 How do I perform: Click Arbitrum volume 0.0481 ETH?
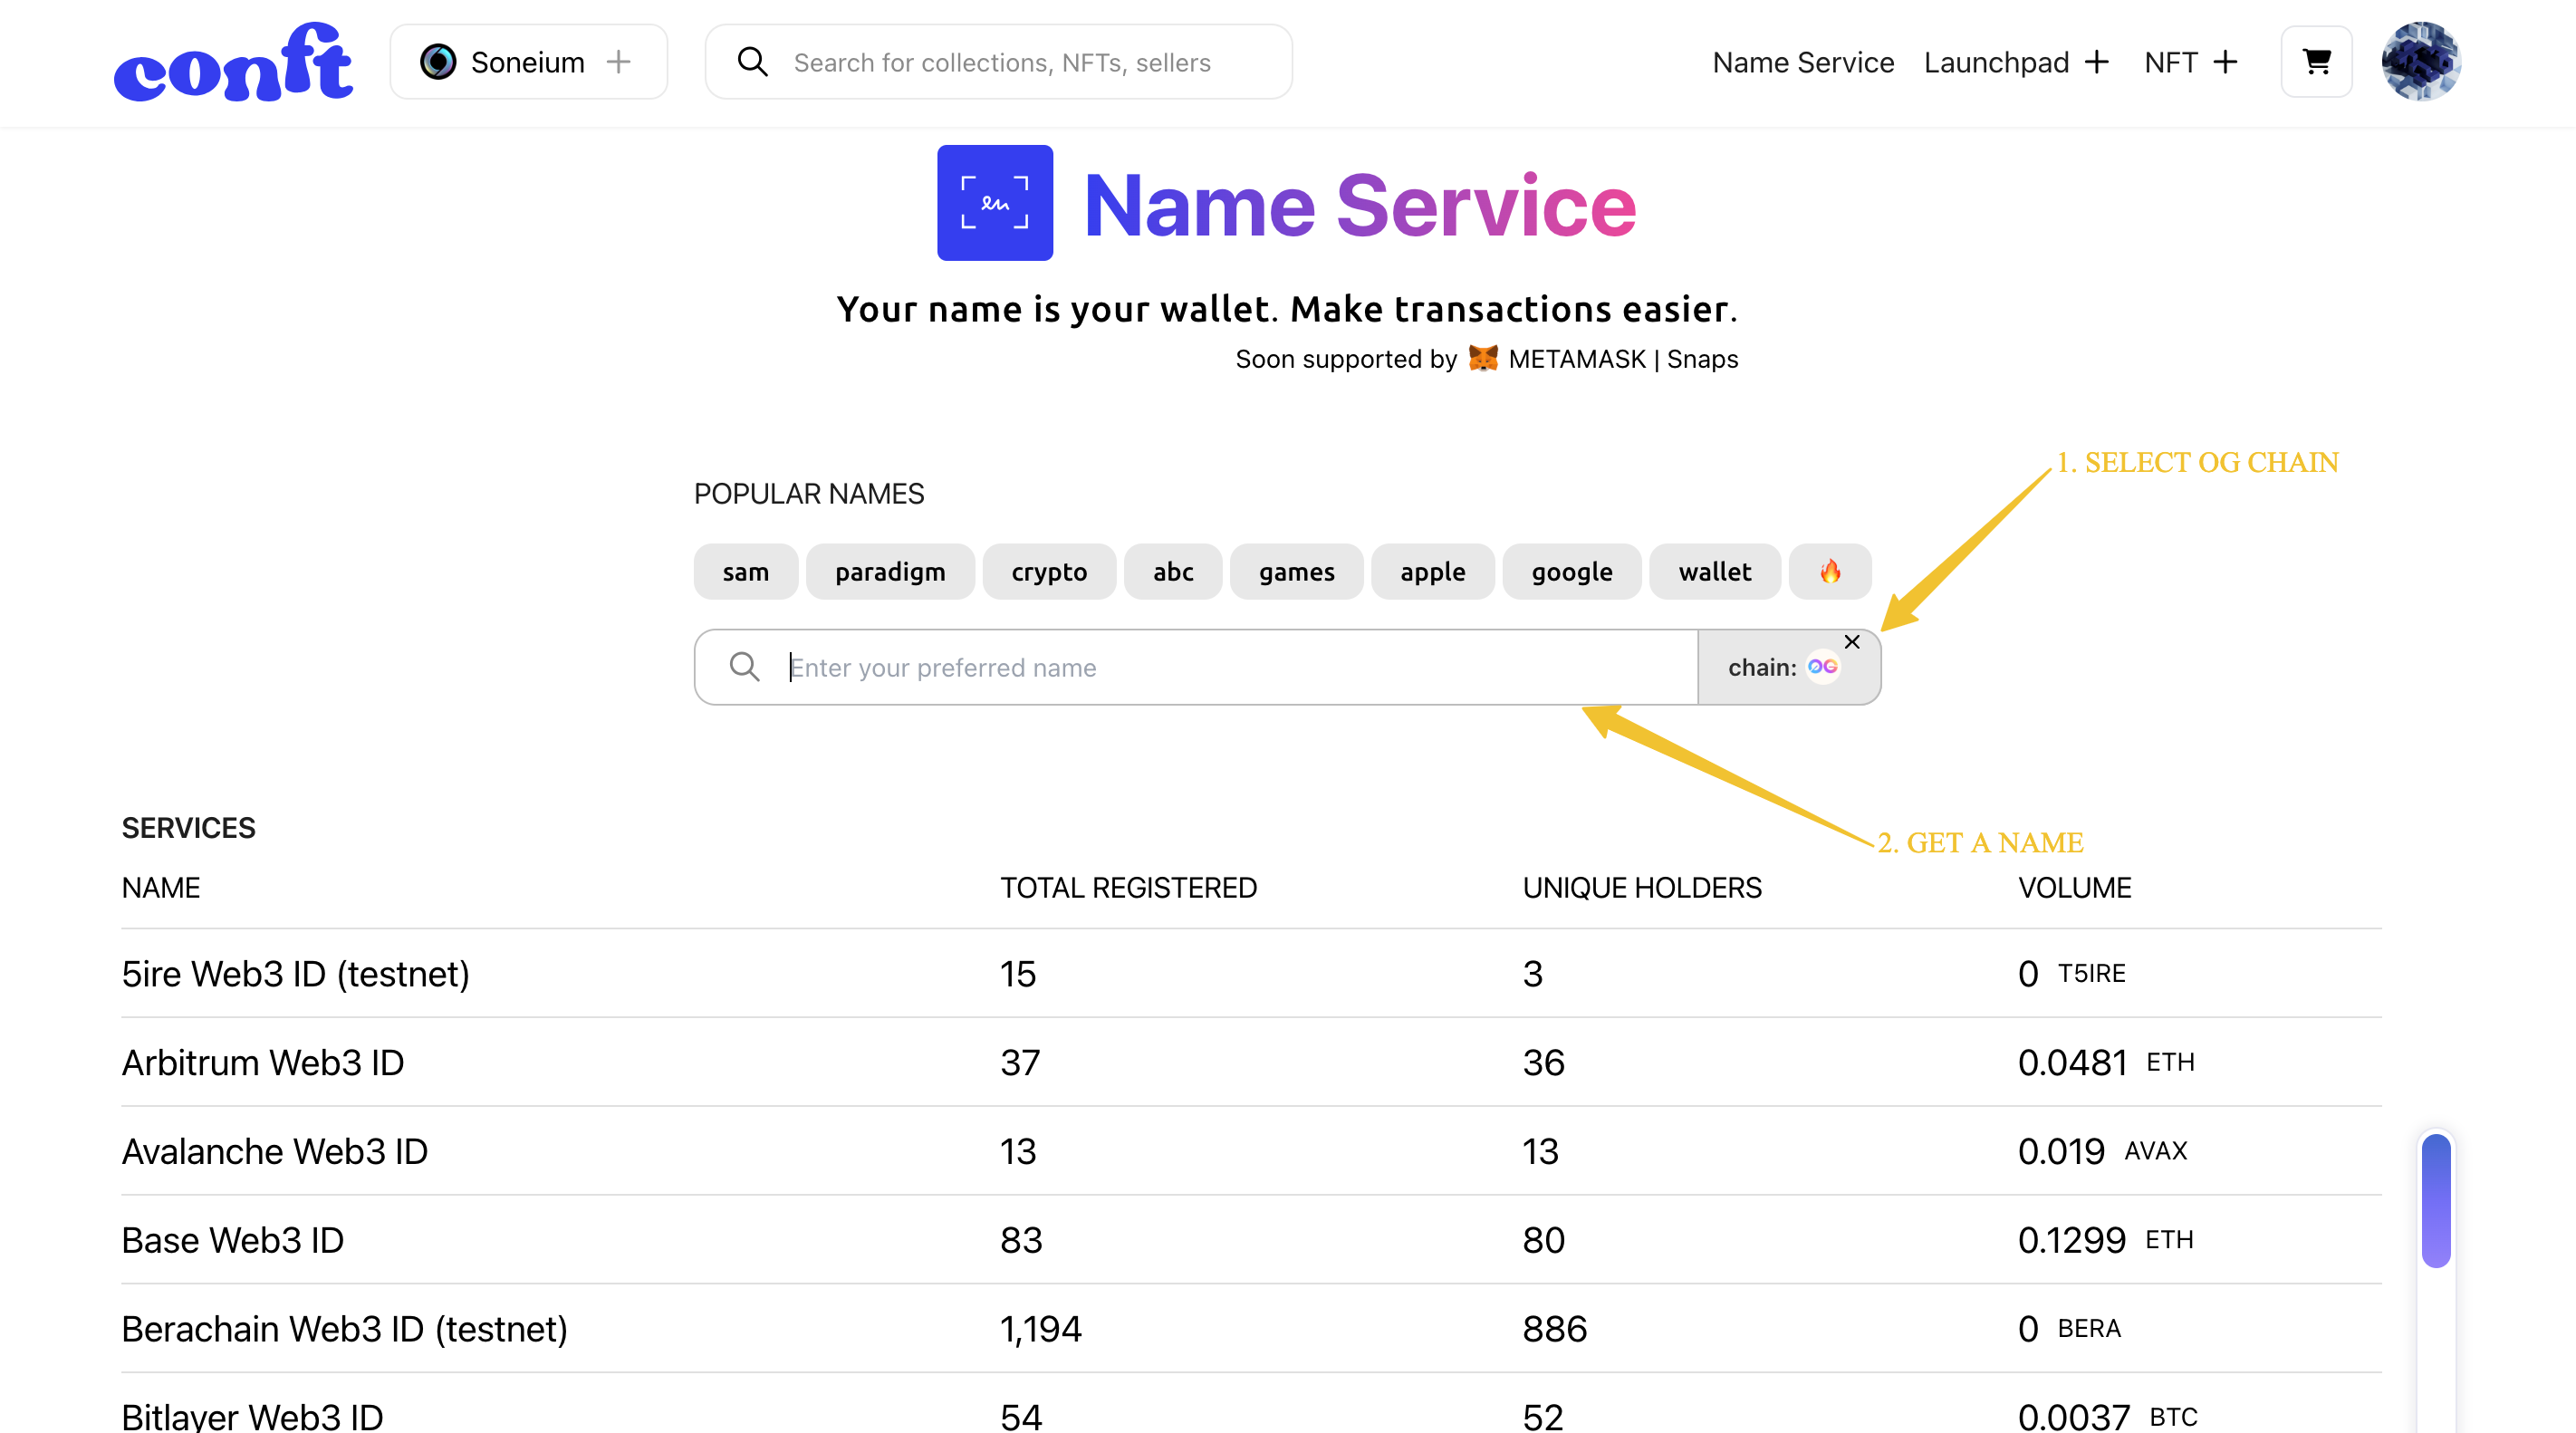[2106, 1063]
